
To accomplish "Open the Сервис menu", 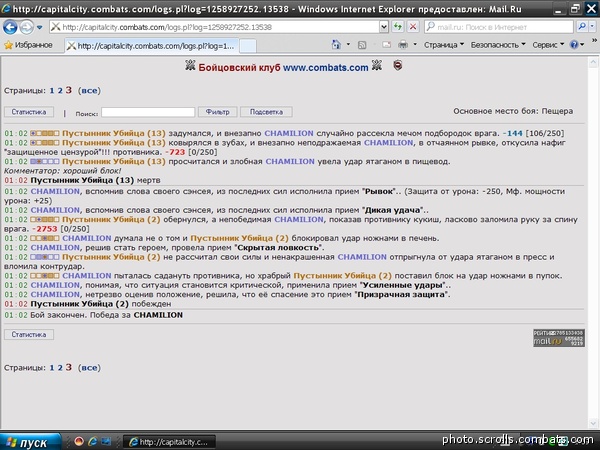I will pos(548,45).
